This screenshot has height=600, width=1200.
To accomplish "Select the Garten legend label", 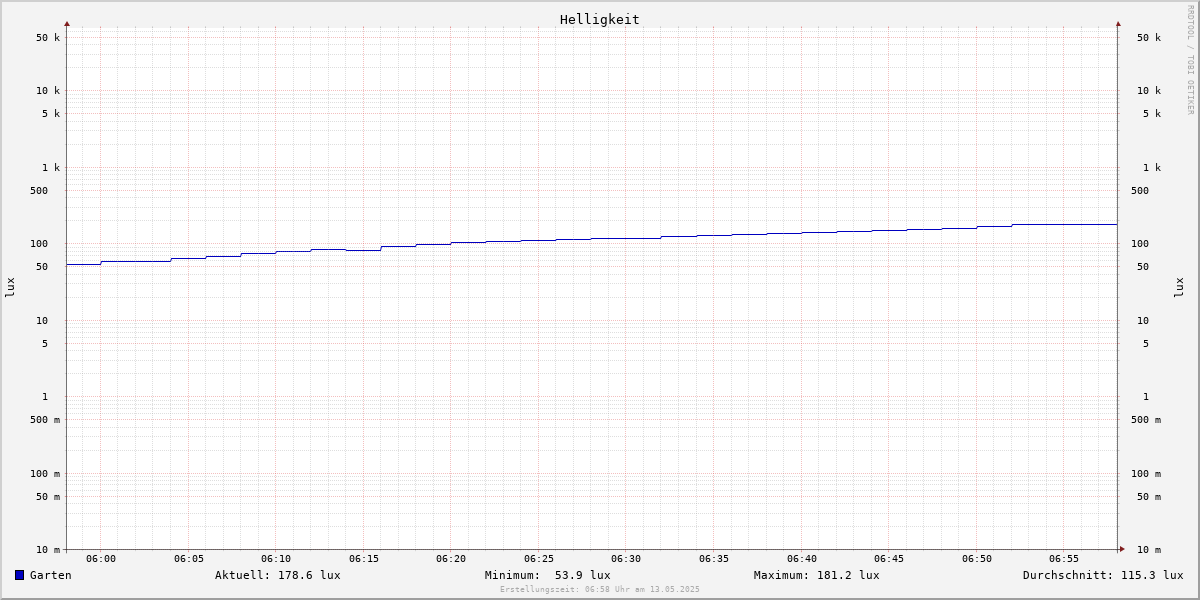I will (x=51, y=575).
